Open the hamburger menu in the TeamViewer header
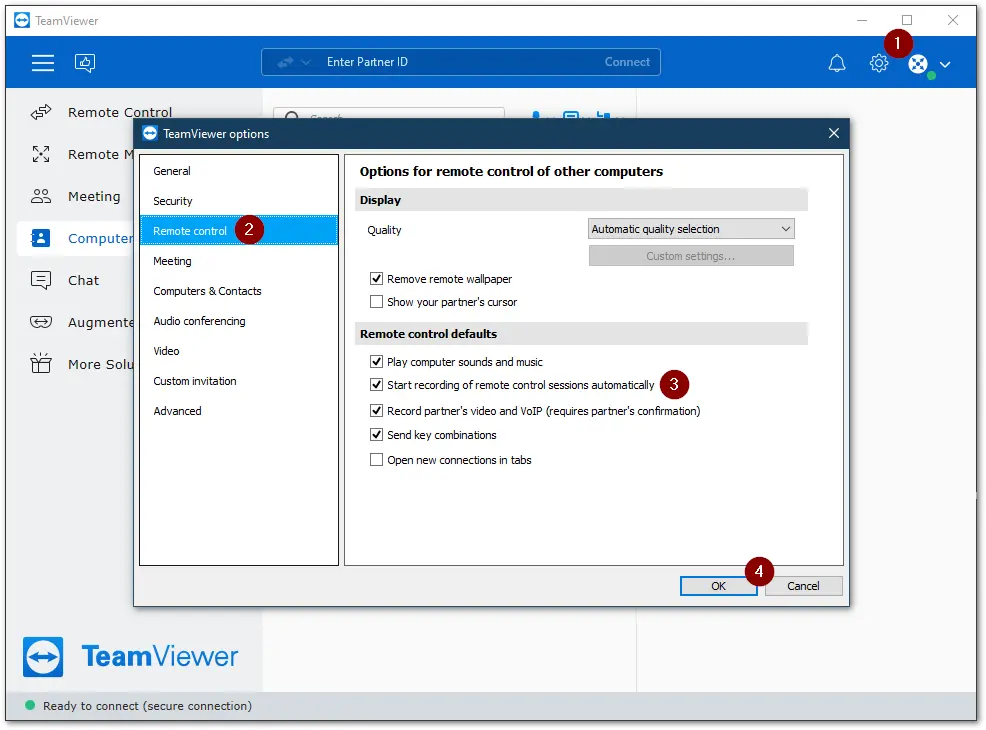986x730 pixels. pyautogui.click(x=43, y=62)
